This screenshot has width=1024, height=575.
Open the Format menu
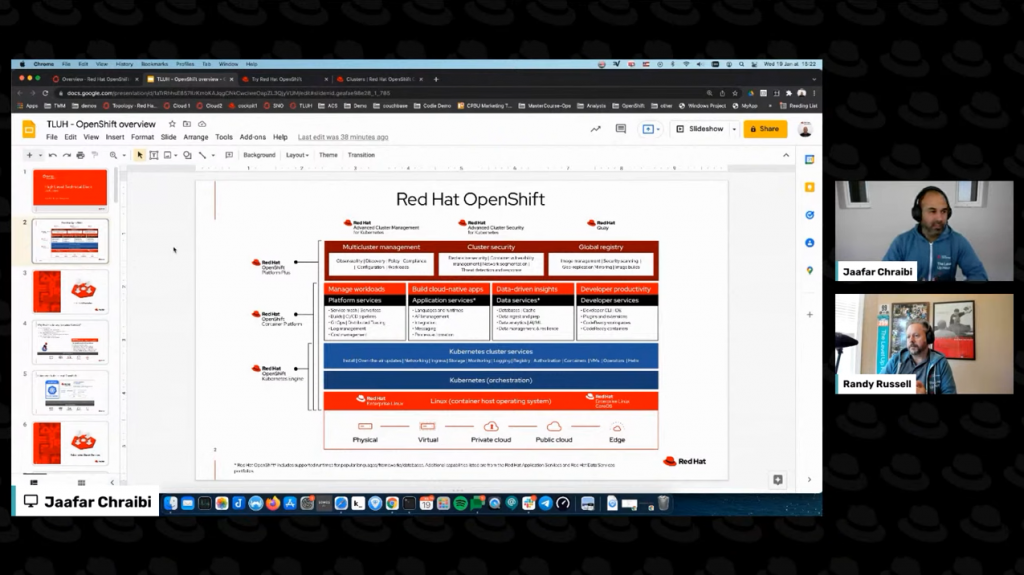point(142,137)
